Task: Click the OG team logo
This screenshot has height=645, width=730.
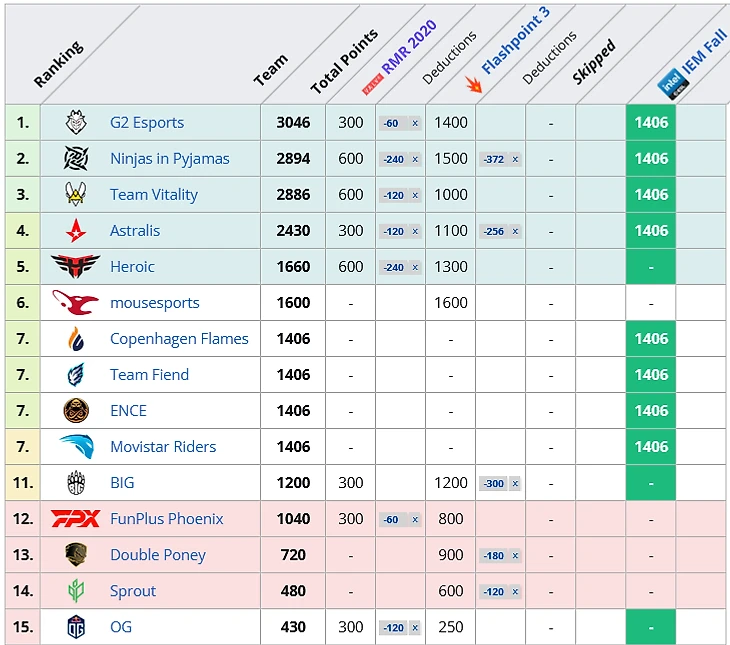Action: 76,627
